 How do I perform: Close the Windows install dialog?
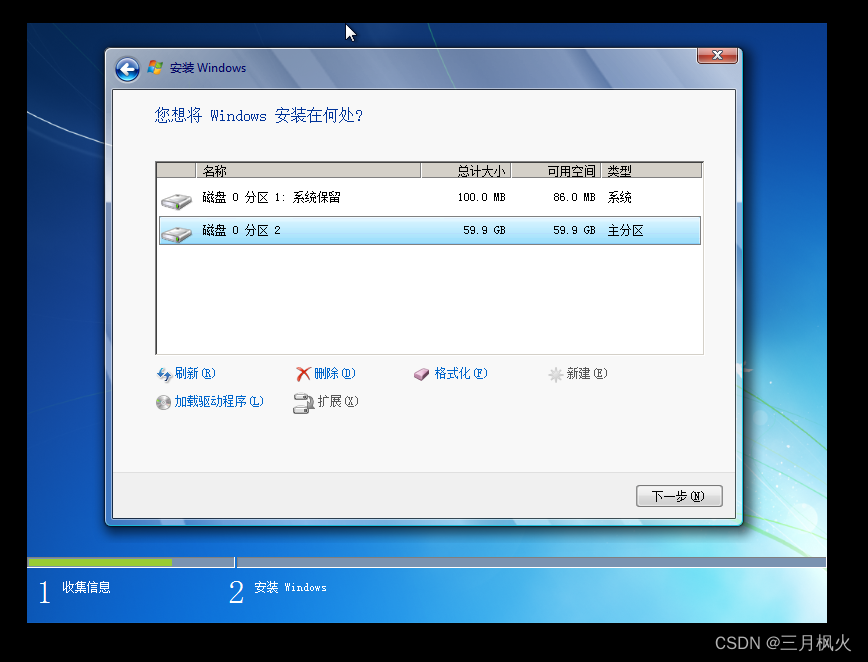(x=717, y=55)
